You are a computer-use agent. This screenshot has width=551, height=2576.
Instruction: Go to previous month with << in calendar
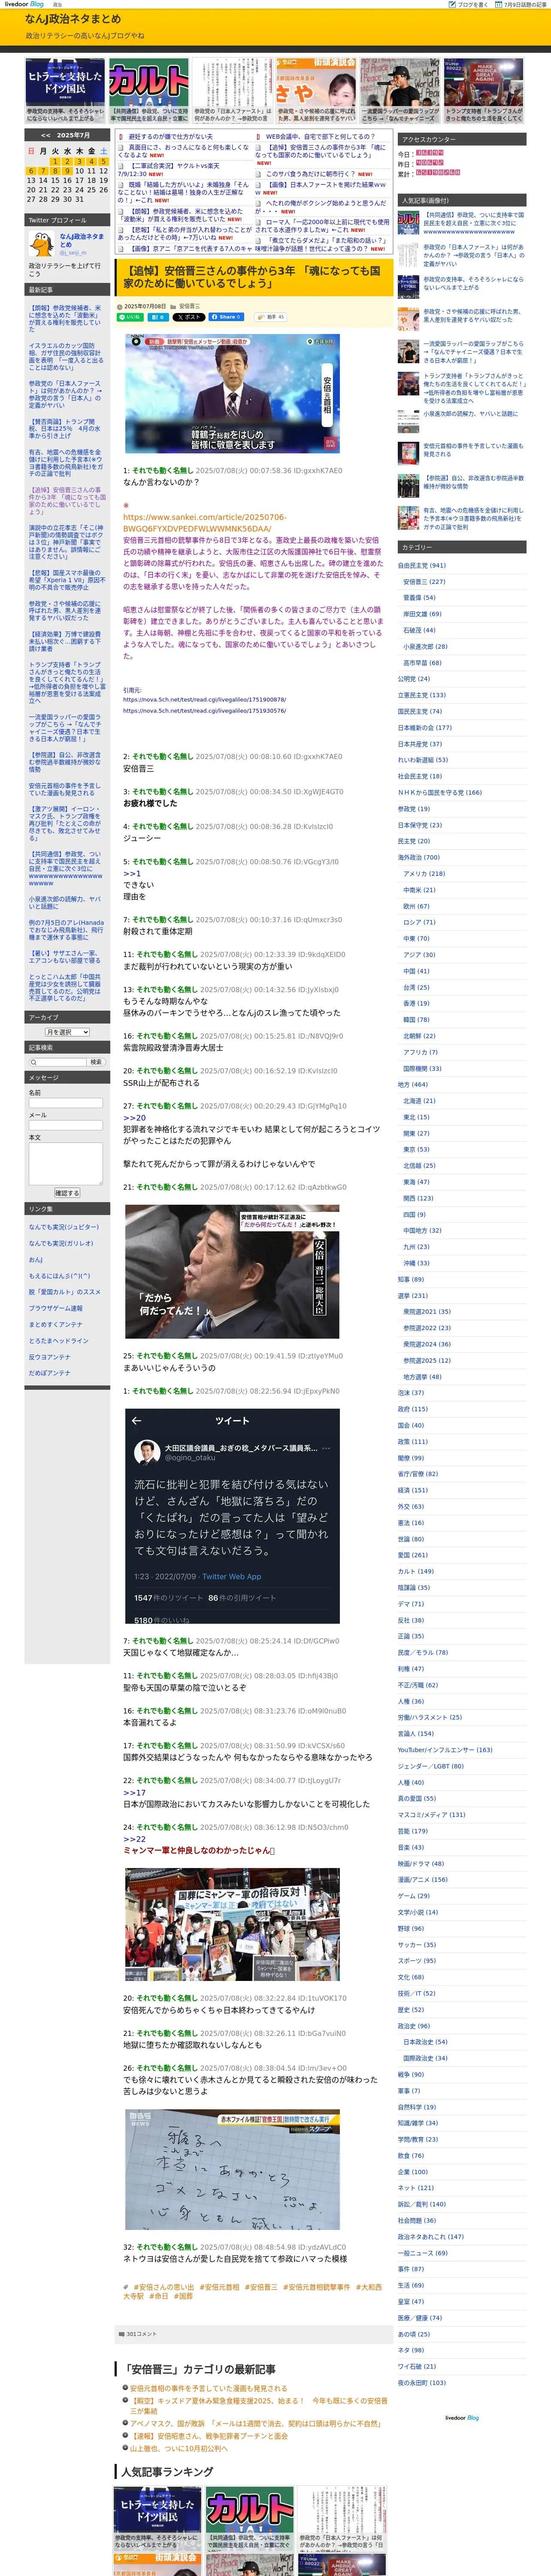[x=45, y=135]
